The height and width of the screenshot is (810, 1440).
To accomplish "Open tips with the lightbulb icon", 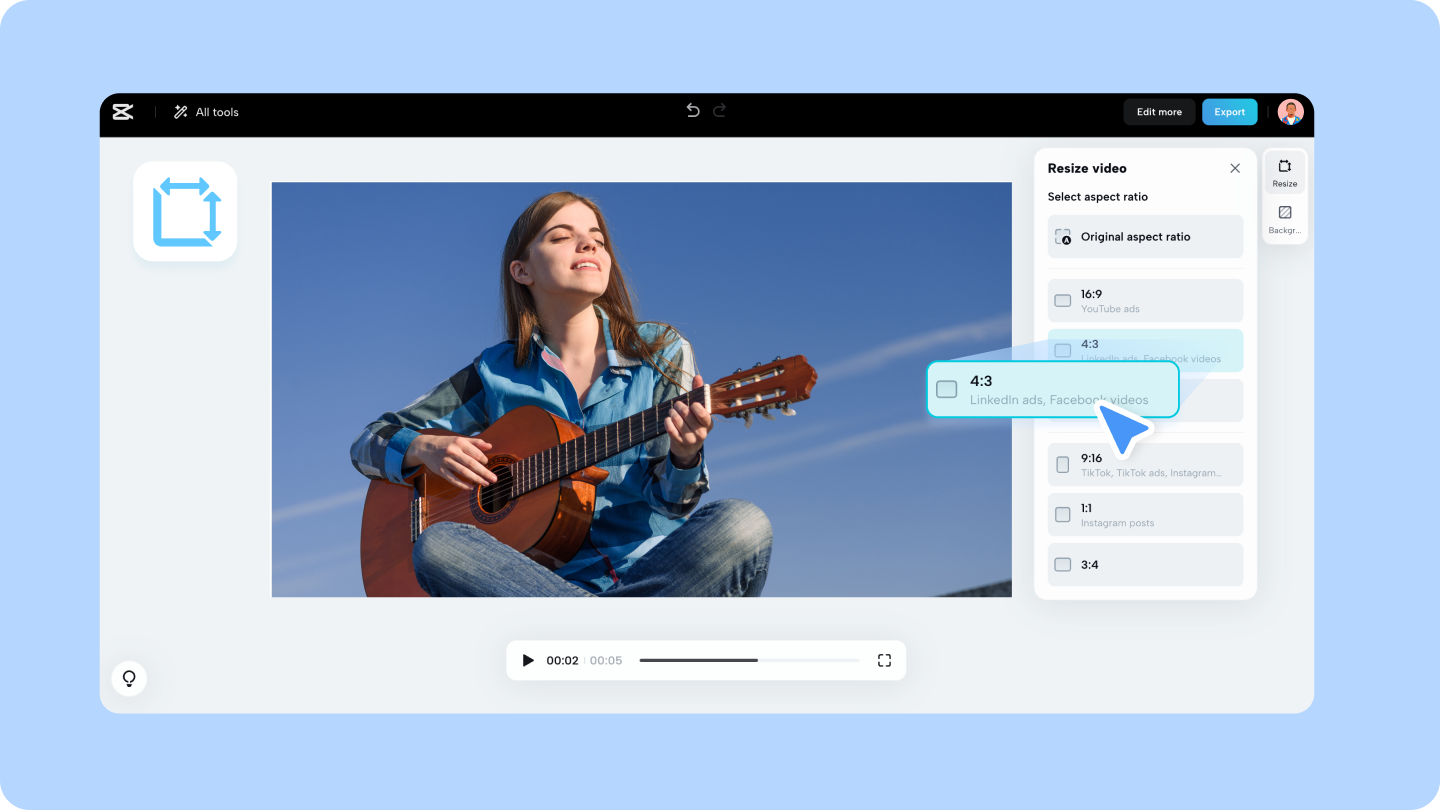I will click(129, 679).
